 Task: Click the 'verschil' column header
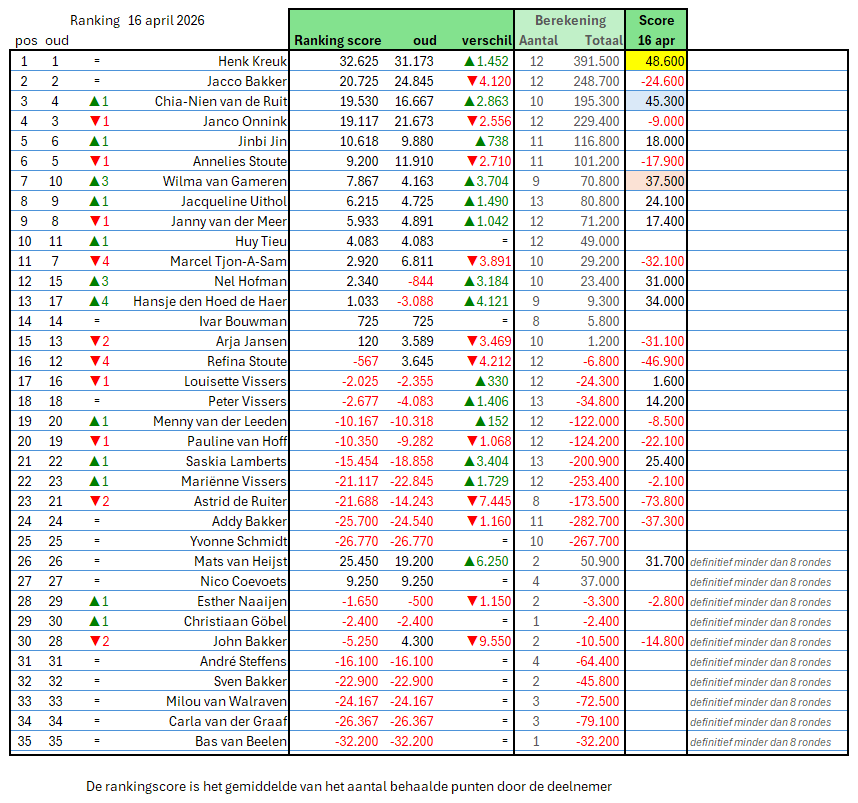tap(487, 40)
